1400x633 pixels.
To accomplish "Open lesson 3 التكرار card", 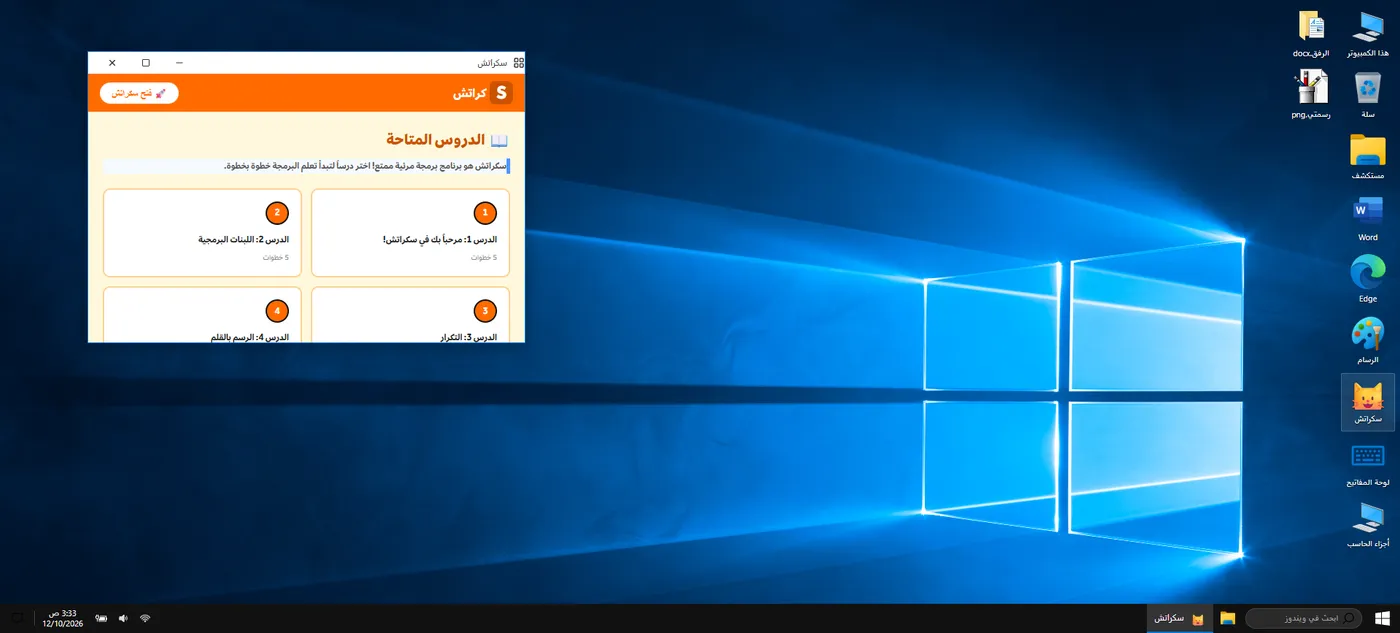I will 411,315.
